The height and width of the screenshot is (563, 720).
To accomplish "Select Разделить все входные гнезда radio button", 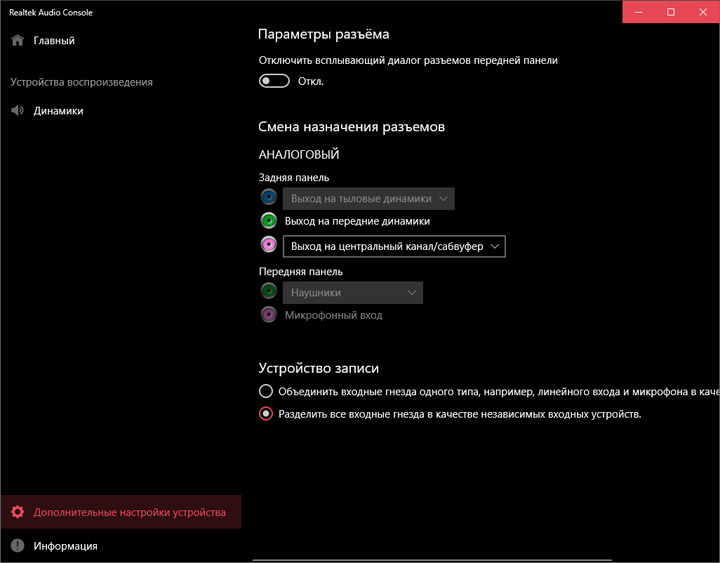I will (x=265, y=414).
